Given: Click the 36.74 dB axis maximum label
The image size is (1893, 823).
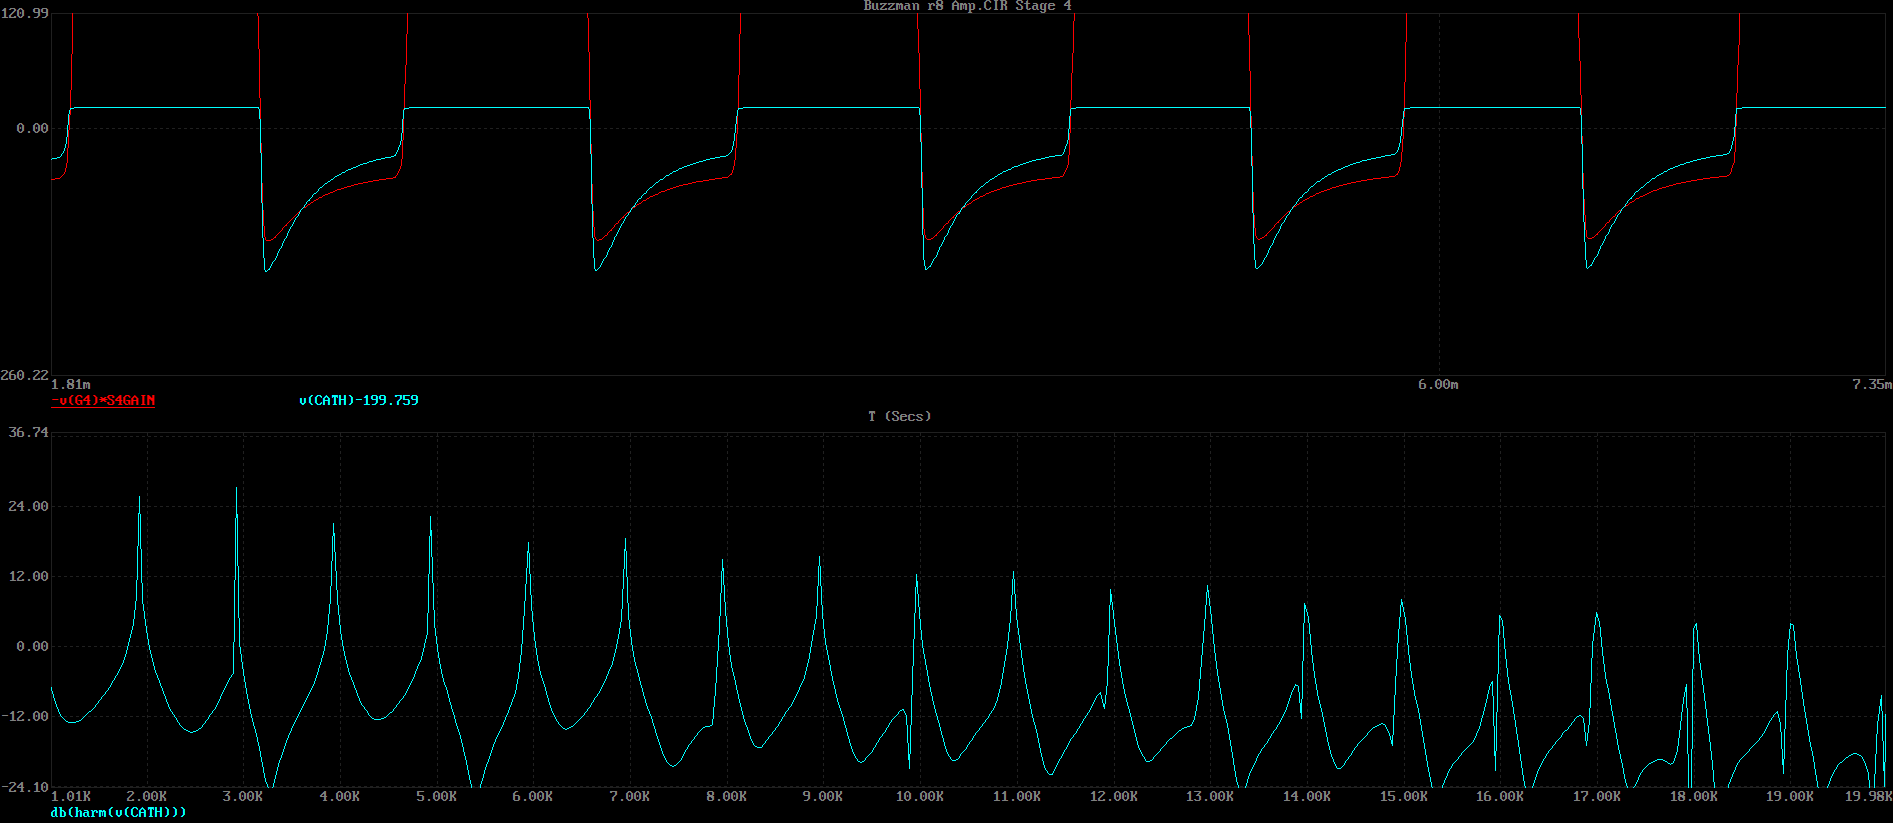Looking at the screenshot, I should pos(28,432).
